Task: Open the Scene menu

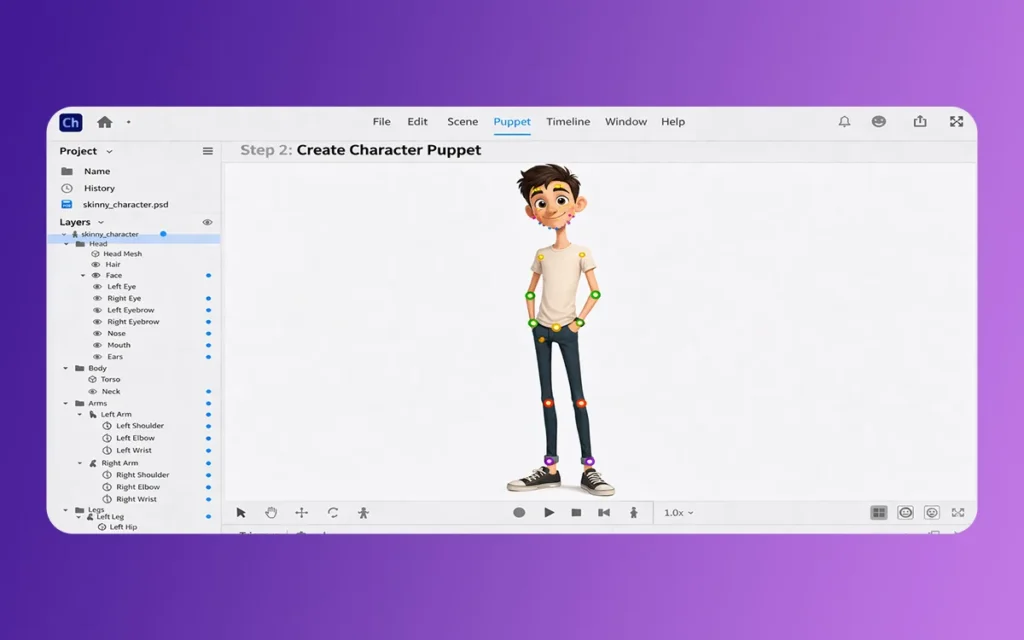Action: (462, 122)
